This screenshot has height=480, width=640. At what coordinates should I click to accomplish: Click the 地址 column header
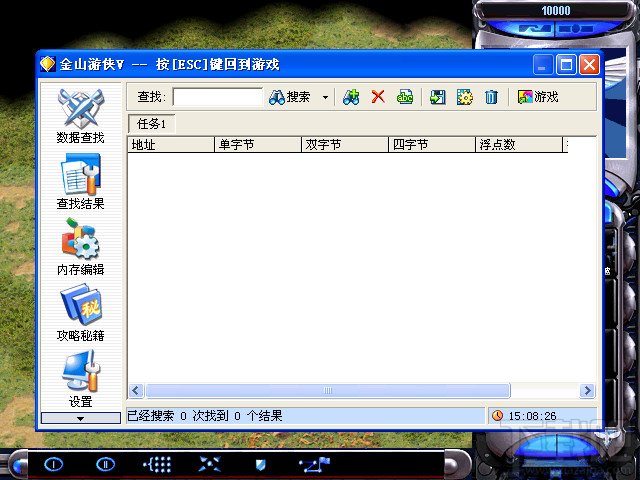[171, 144]
